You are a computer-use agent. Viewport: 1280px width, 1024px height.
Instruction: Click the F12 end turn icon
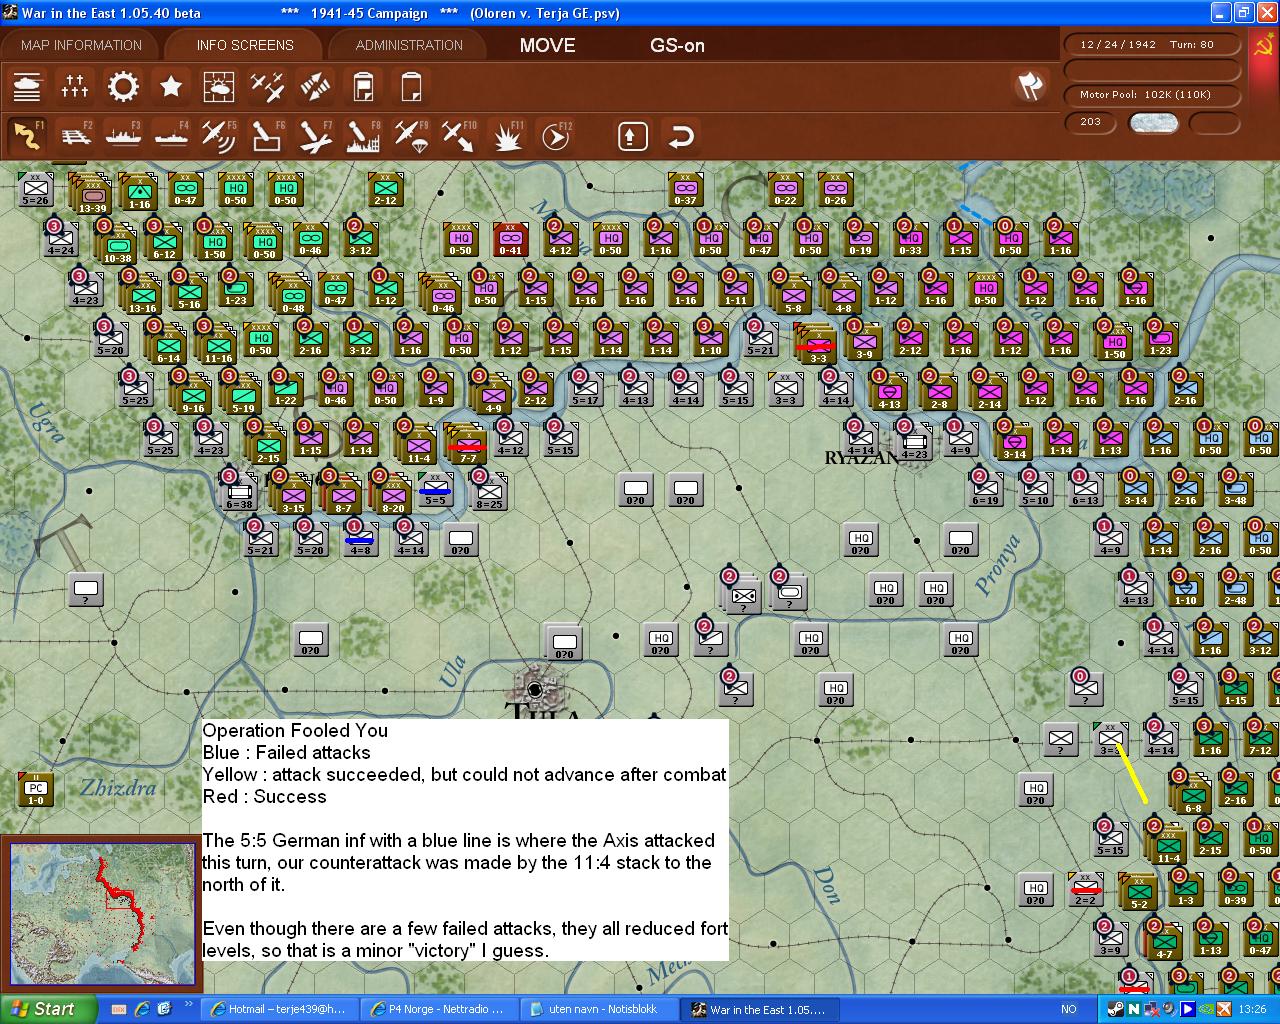pos(555,135)
